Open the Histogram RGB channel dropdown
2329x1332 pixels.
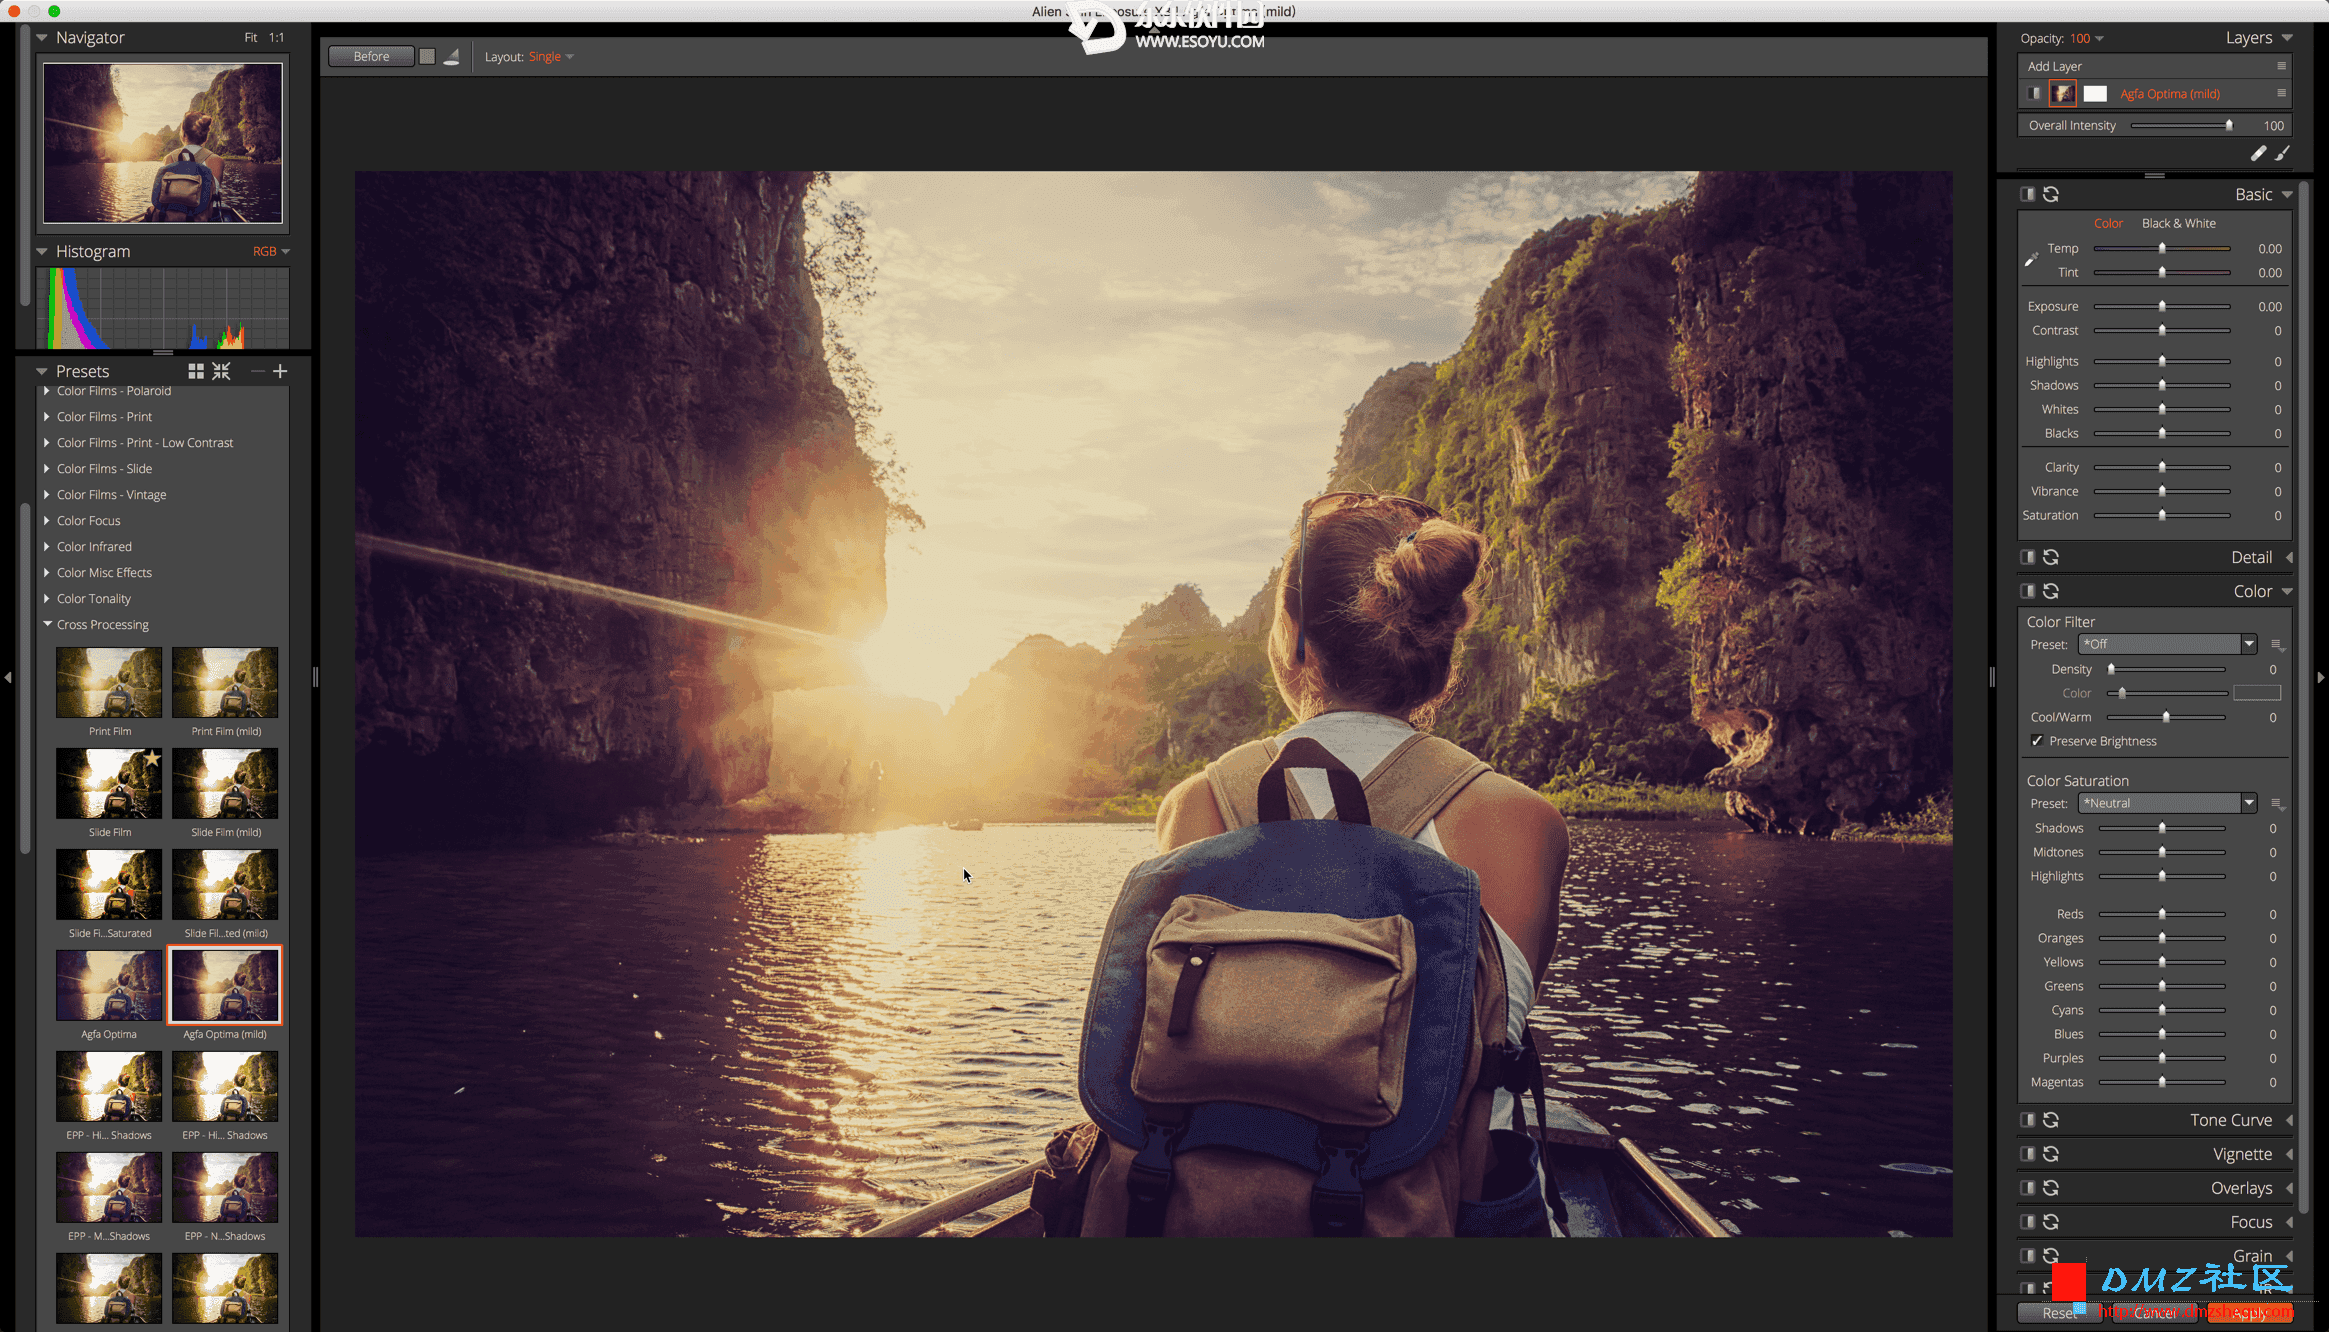271,251
